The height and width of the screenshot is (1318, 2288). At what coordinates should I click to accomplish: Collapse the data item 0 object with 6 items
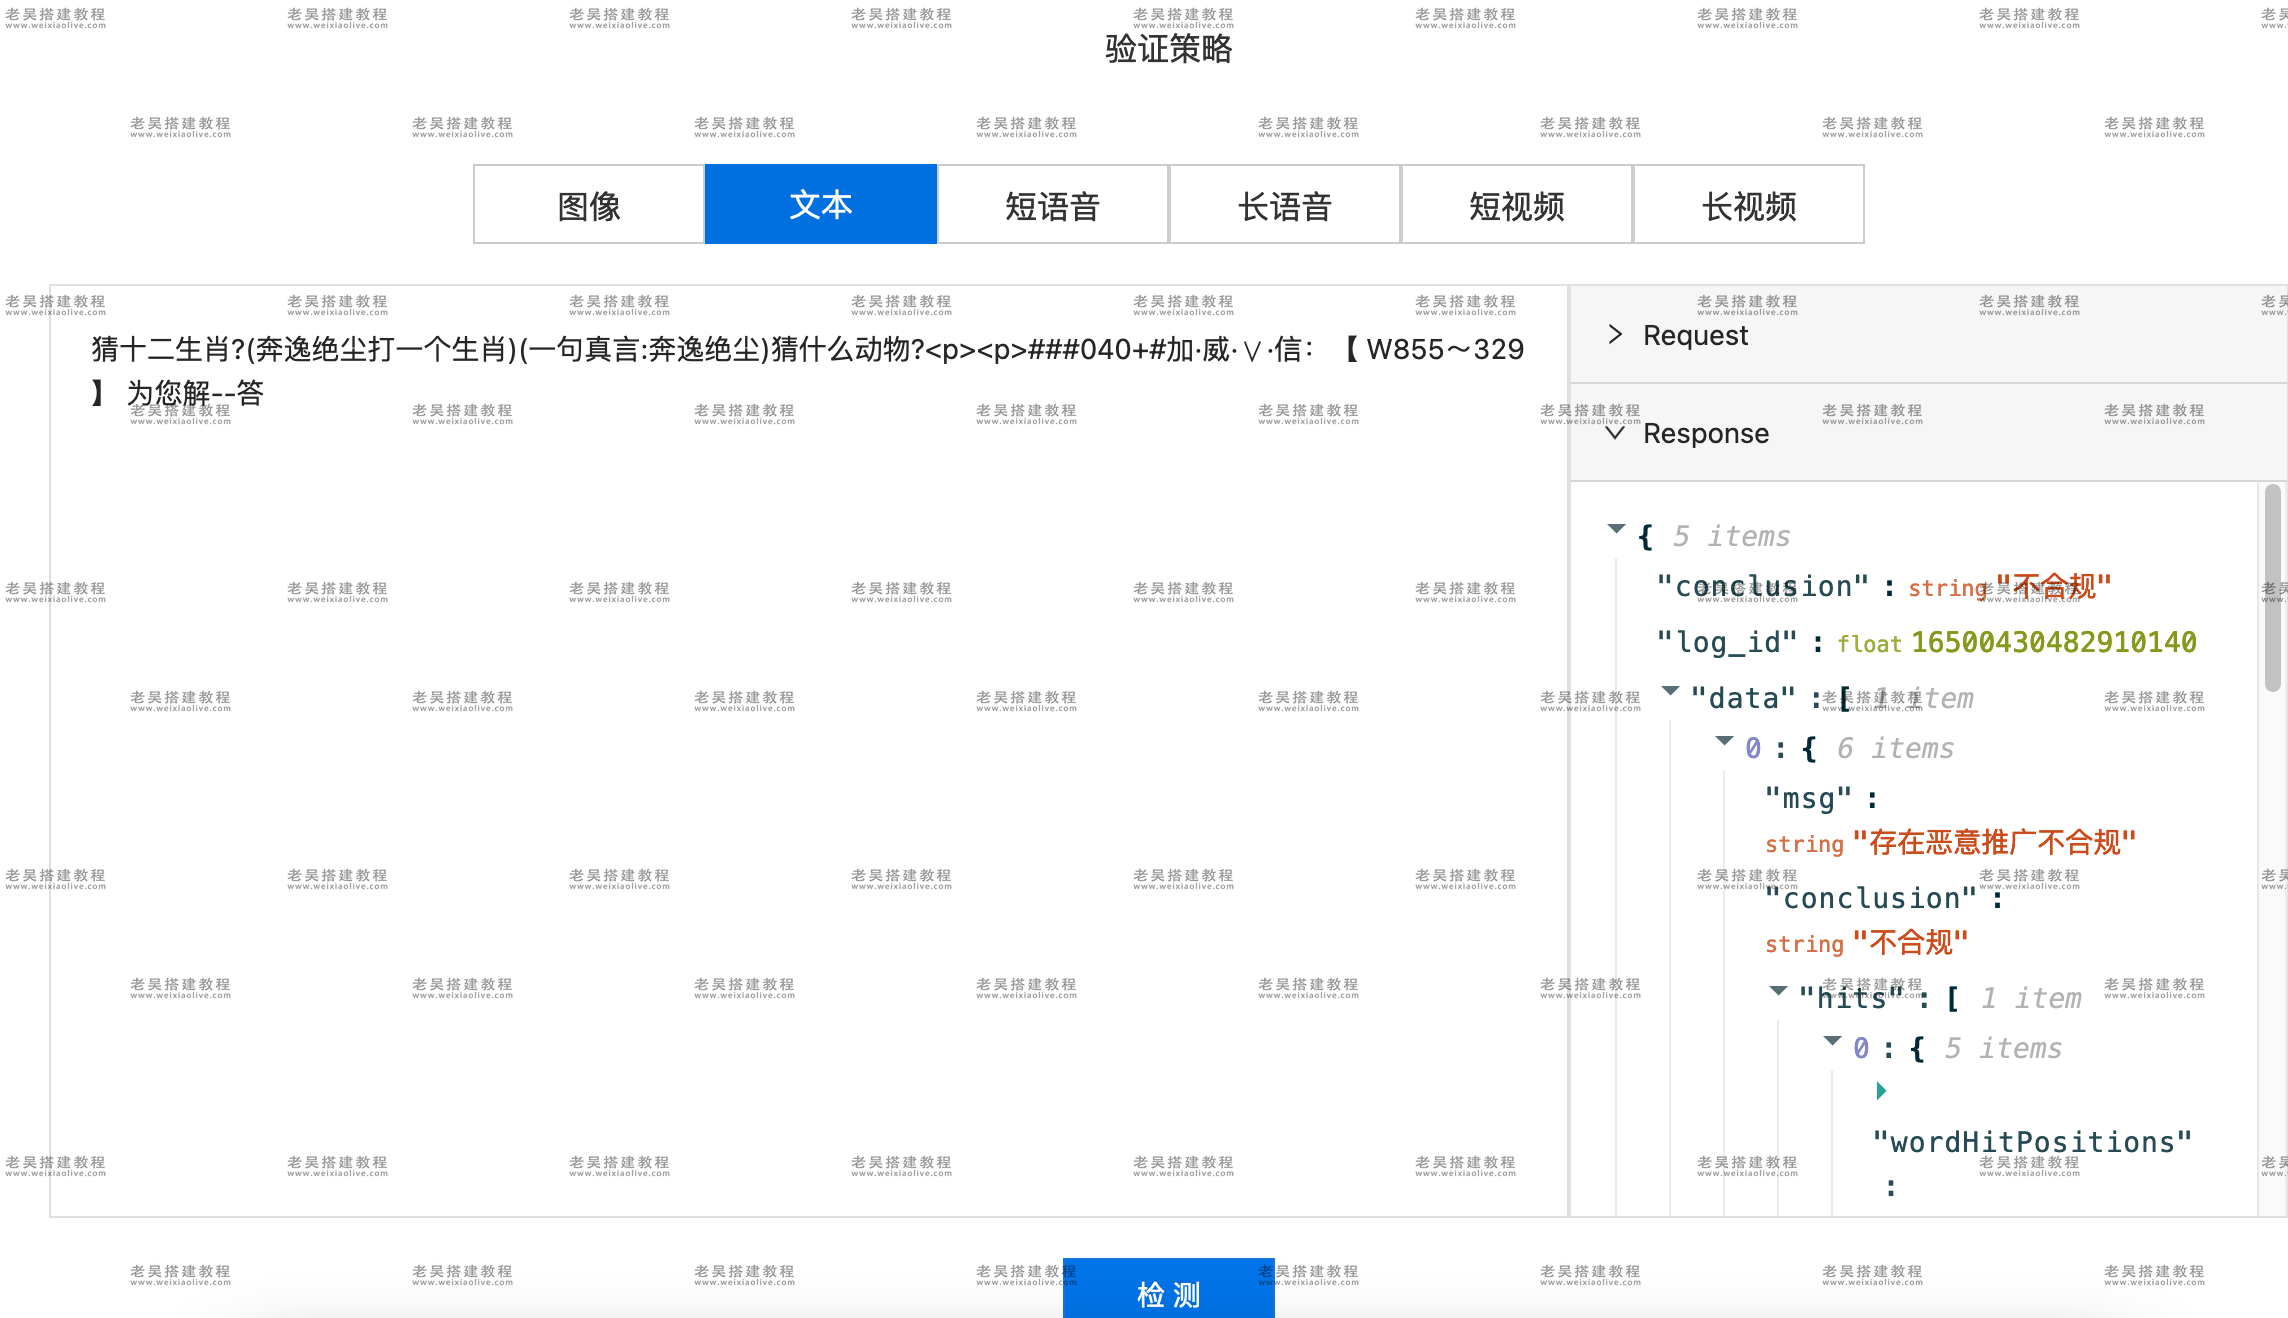[1724, 741]
